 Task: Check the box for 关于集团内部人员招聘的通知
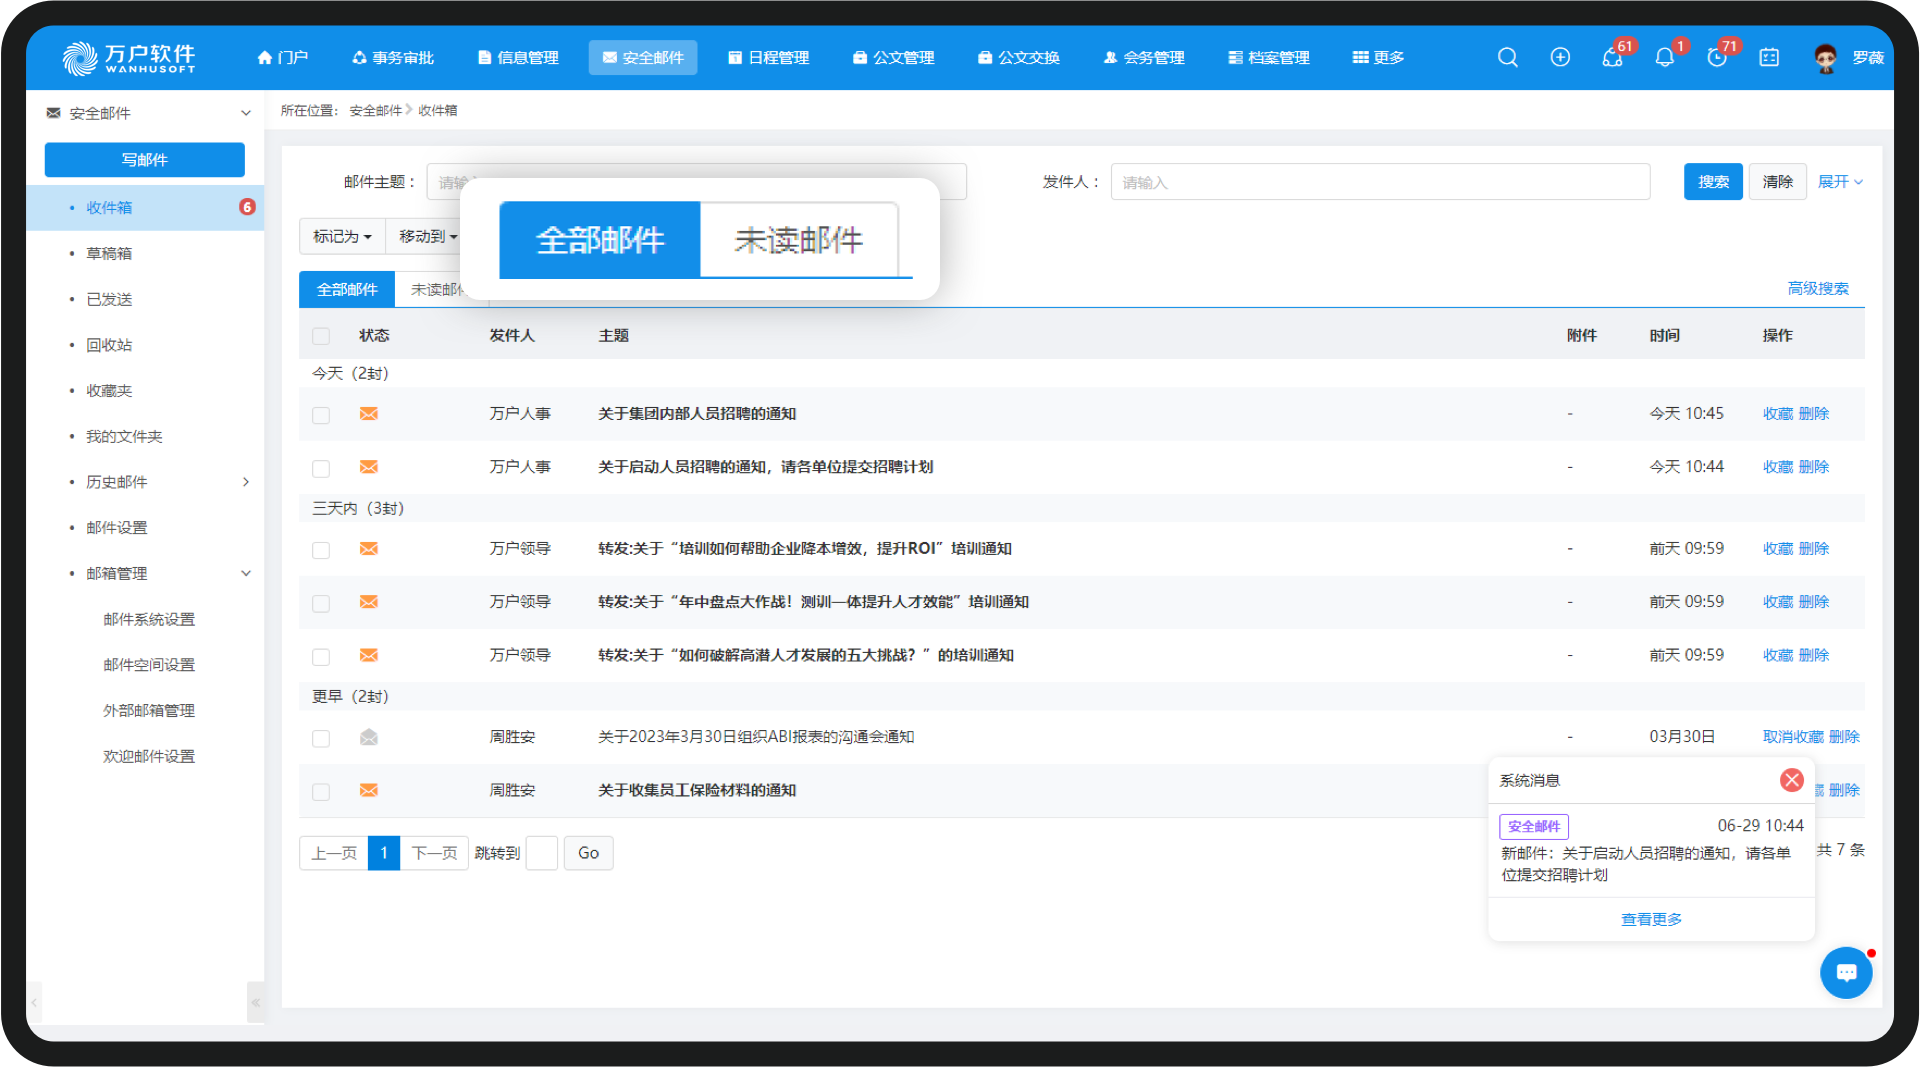pyautogui.click(x=321, y=415)
